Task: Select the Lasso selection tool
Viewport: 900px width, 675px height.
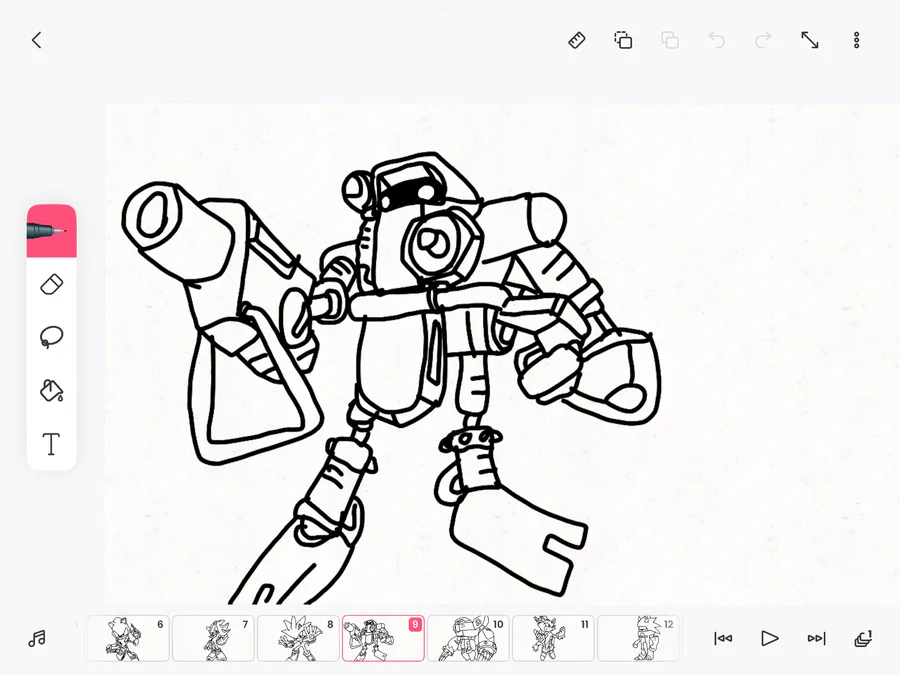Action: coord(52,337)
